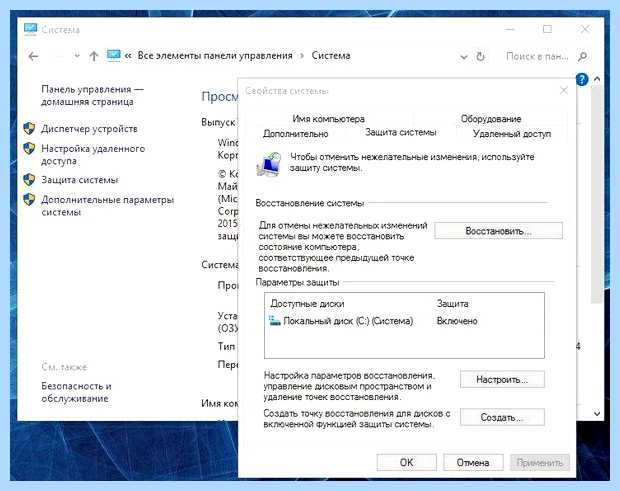620x491 pixels.
Task: Select Локальный диск (C:) (Система) row
Action: (x=404, y=321)
